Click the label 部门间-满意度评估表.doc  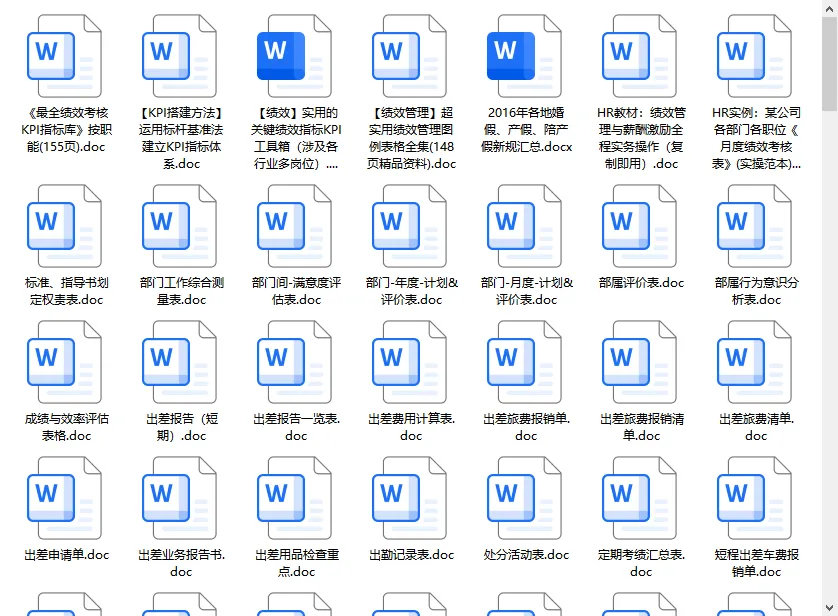click(x=297, y=291)
